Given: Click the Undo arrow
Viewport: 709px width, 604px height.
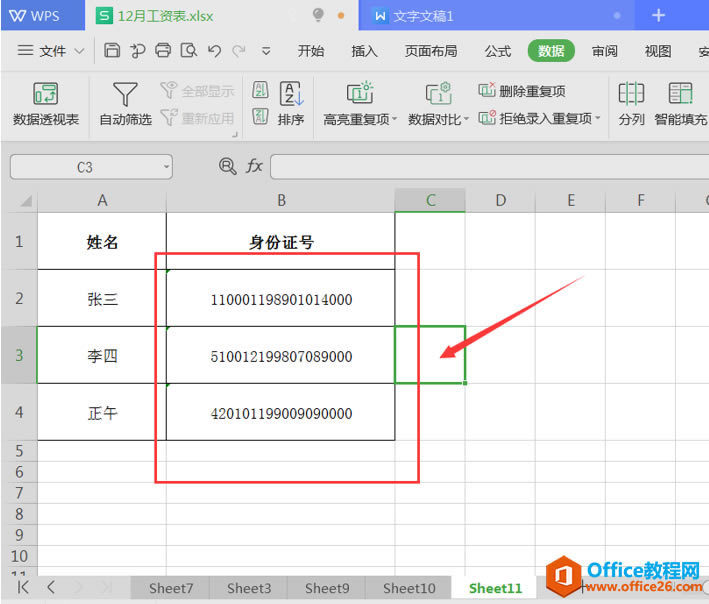Looking at the screenshot, I should tap(214, 51).
